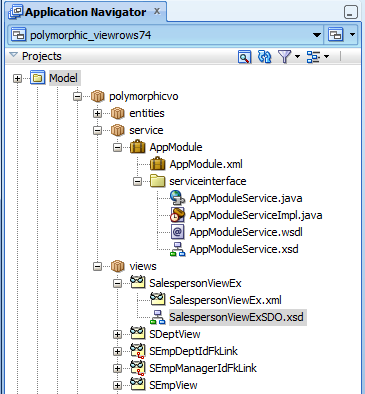Click the SalespersonViewExSDO.xsd schema icon
The height and width of the screenshot is (394, 365).
(x=157, y=317)
